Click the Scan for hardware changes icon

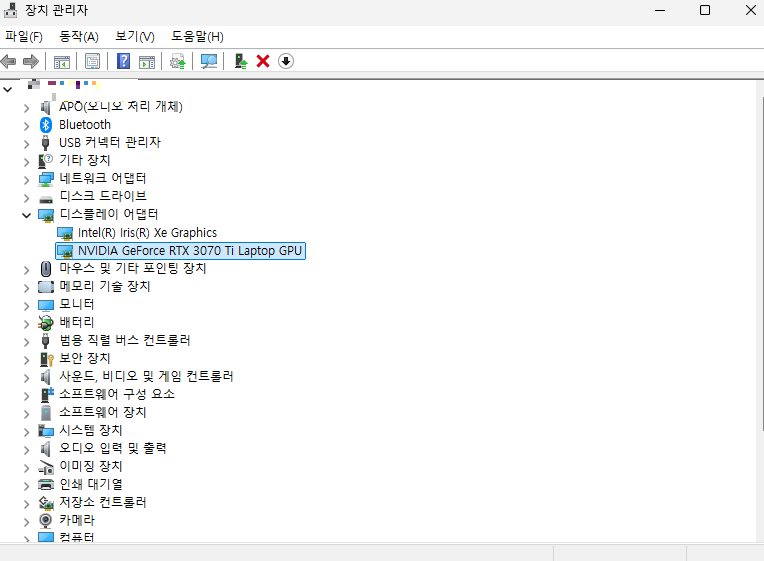(x=209, y=61)
